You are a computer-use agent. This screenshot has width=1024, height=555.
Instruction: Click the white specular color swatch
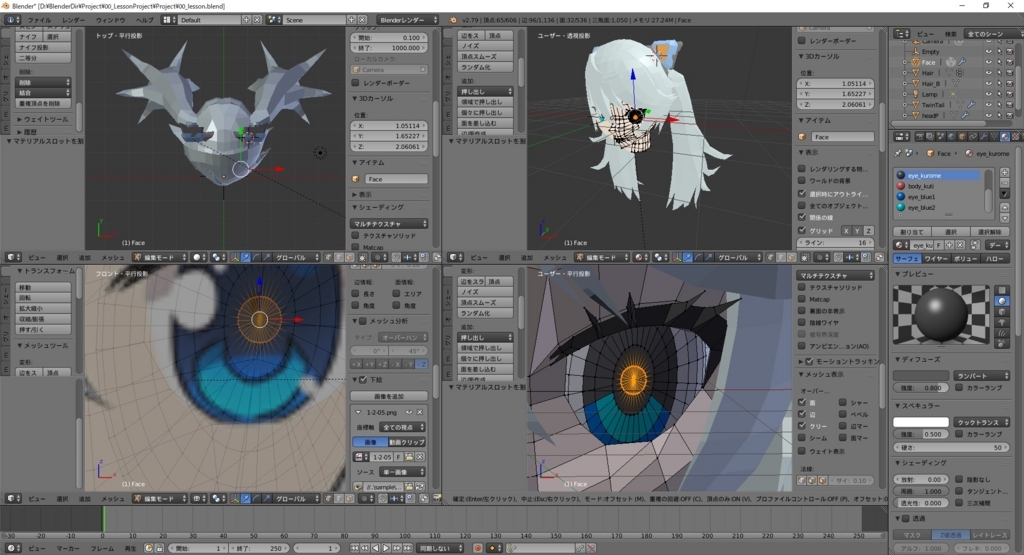(921, 422)
